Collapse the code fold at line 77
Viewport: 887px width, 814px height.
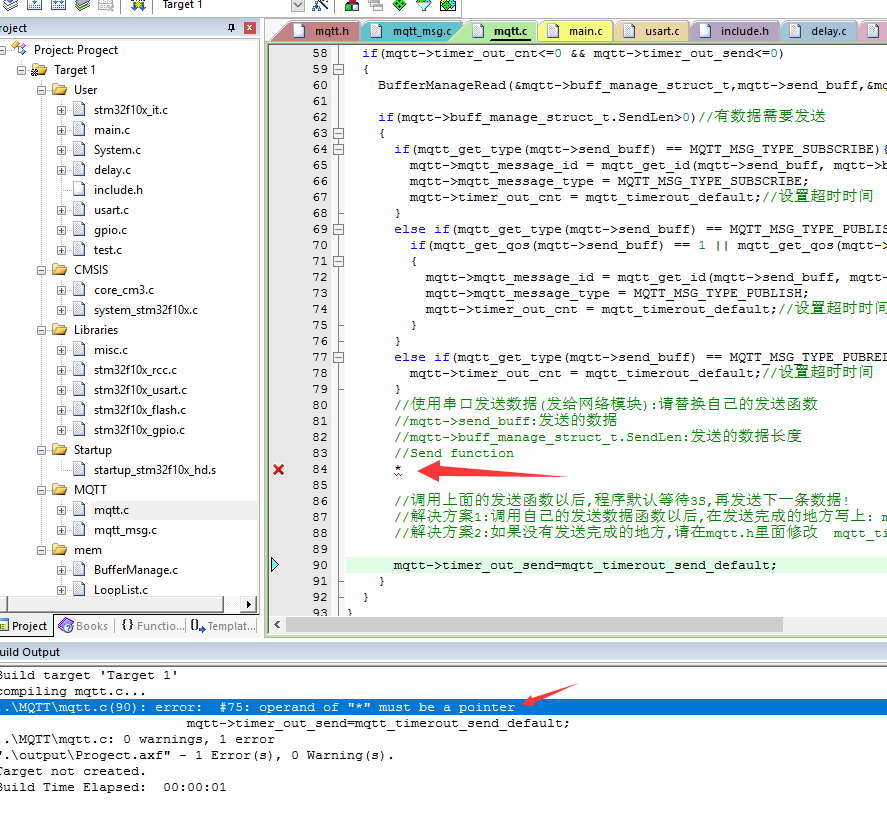coord(338,358)
